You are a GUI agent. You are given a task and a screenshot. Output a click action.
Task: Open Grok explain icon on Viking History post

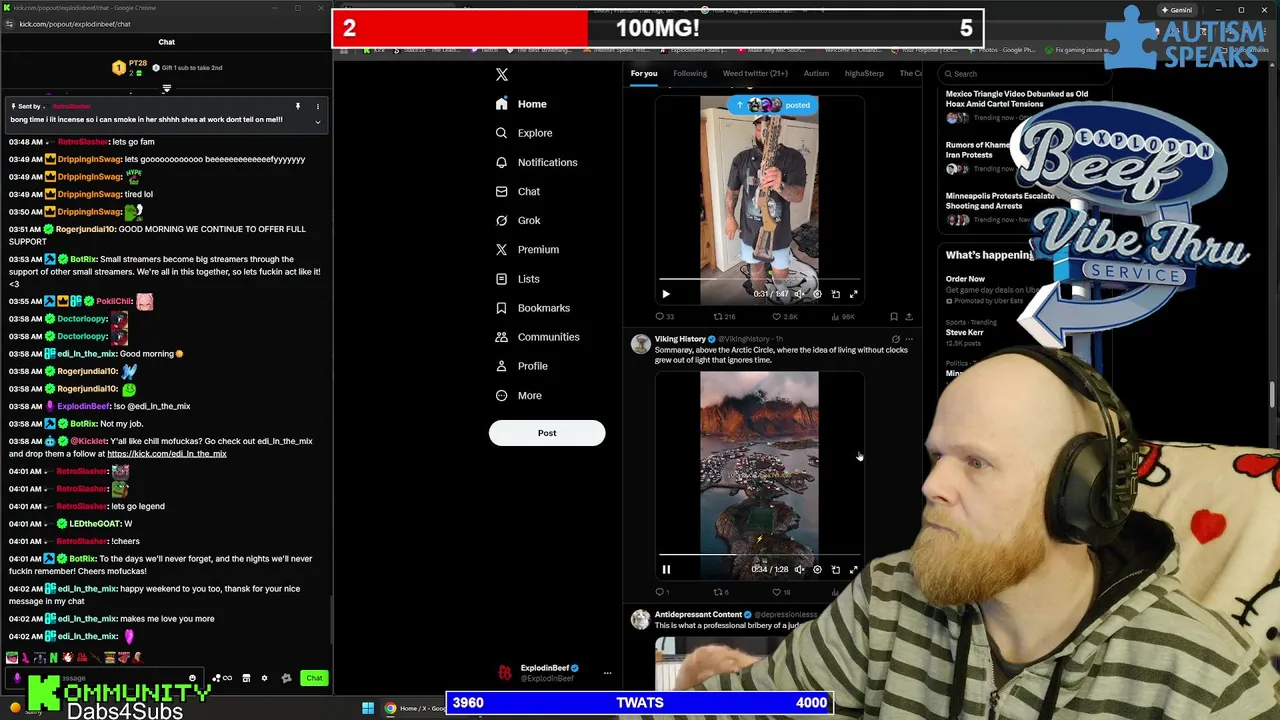(895, 339)
